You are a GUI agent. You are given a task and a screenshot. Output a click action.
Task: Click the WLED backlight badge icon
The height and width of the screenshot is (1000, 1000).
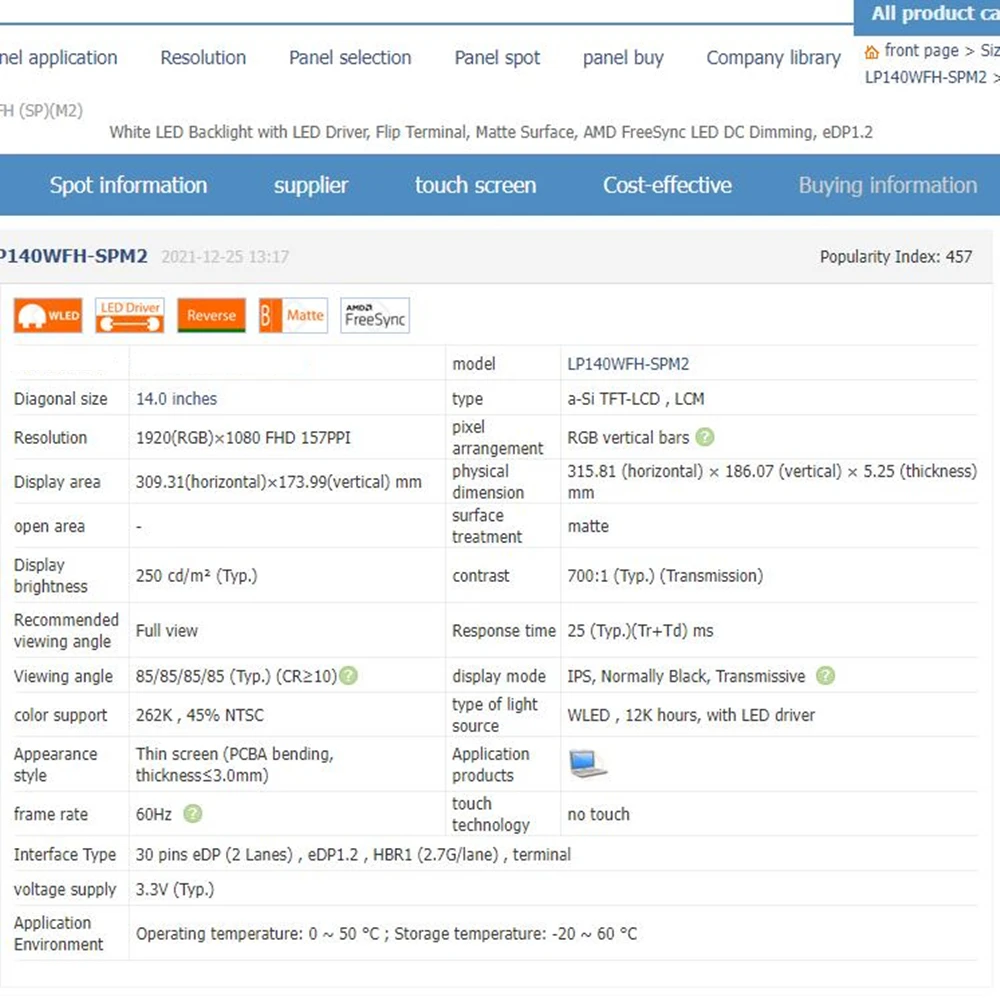coord(48,315)
